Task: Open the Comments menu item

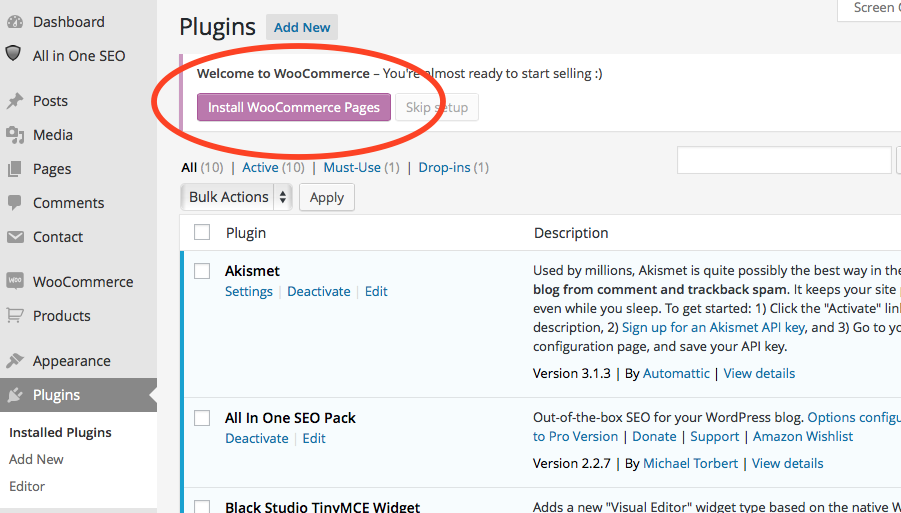Action: click(68, 203)
